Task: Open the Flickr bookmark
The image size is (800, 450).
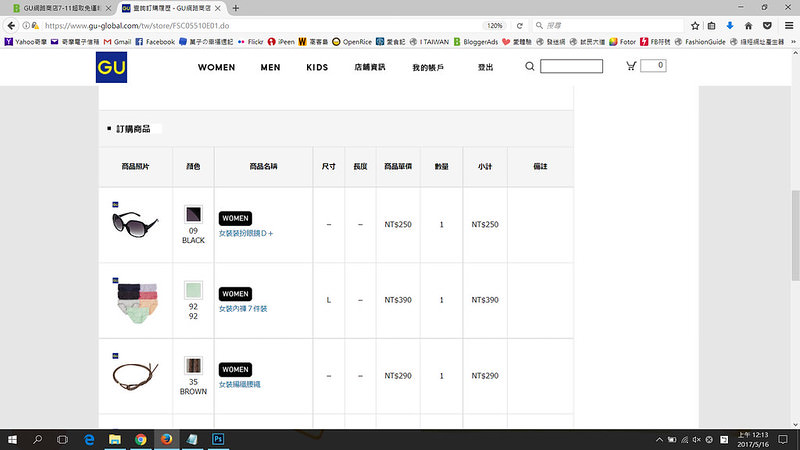Action: 251,42
